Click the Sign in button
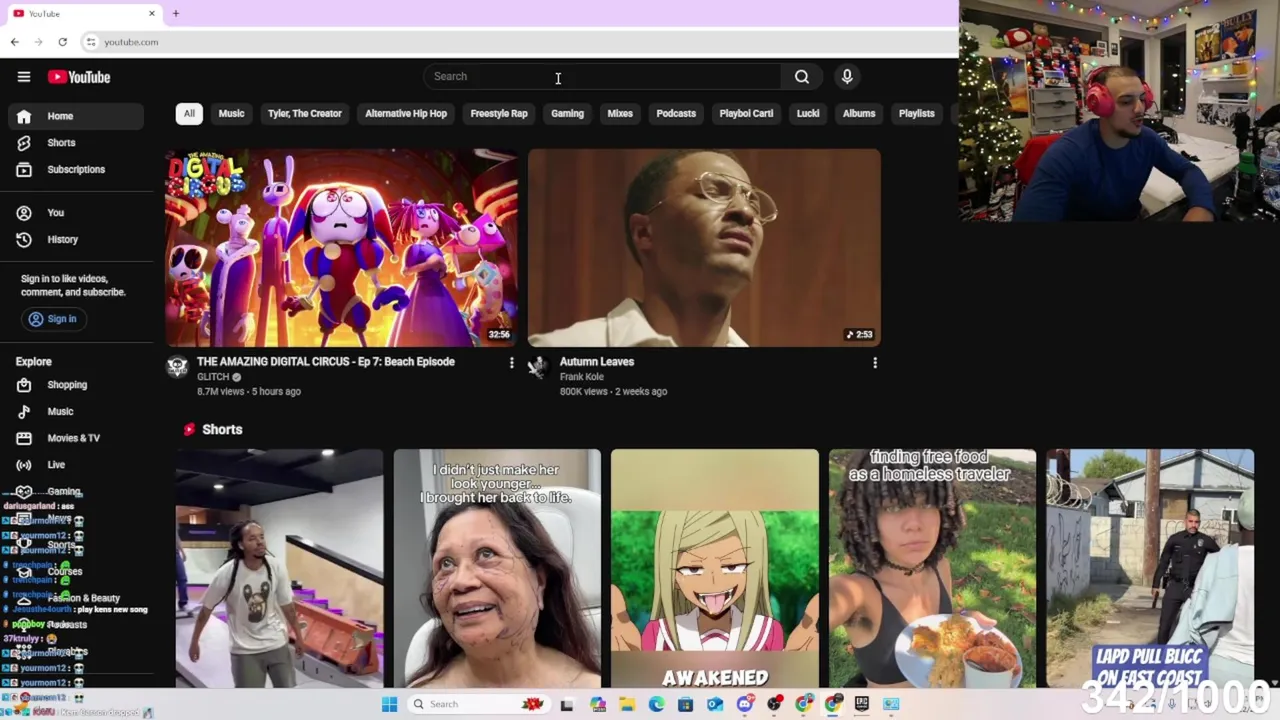Screen dimensions: 1280x720 tap(53, 319)
